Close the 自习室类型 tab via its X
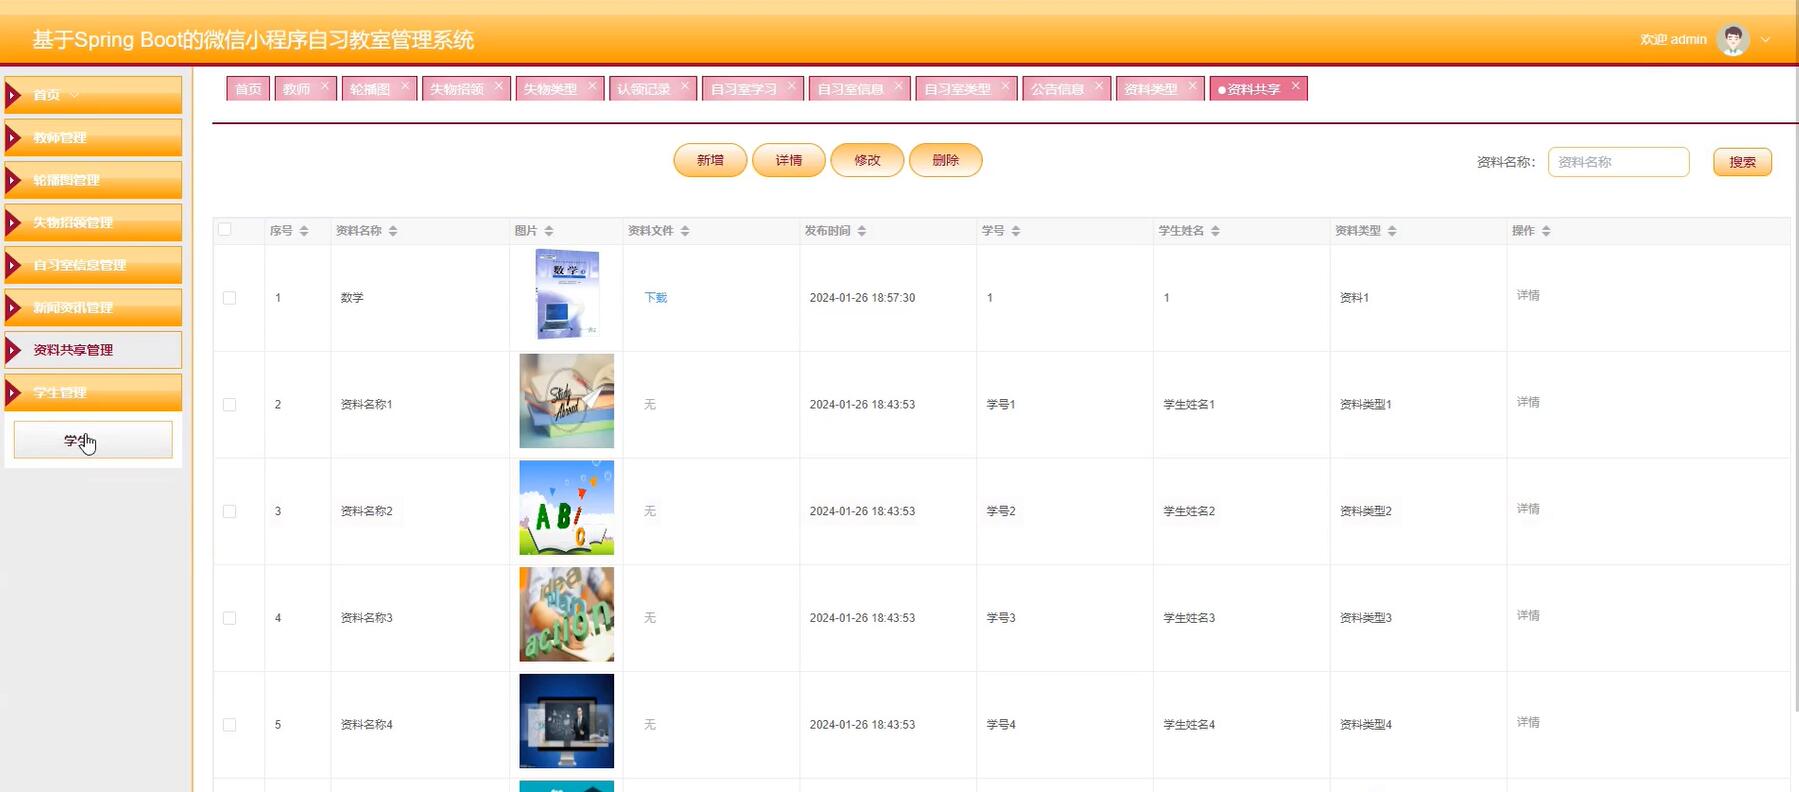Image resolution: width=1799 pixels, height=792 pixels. (1005, 86)
